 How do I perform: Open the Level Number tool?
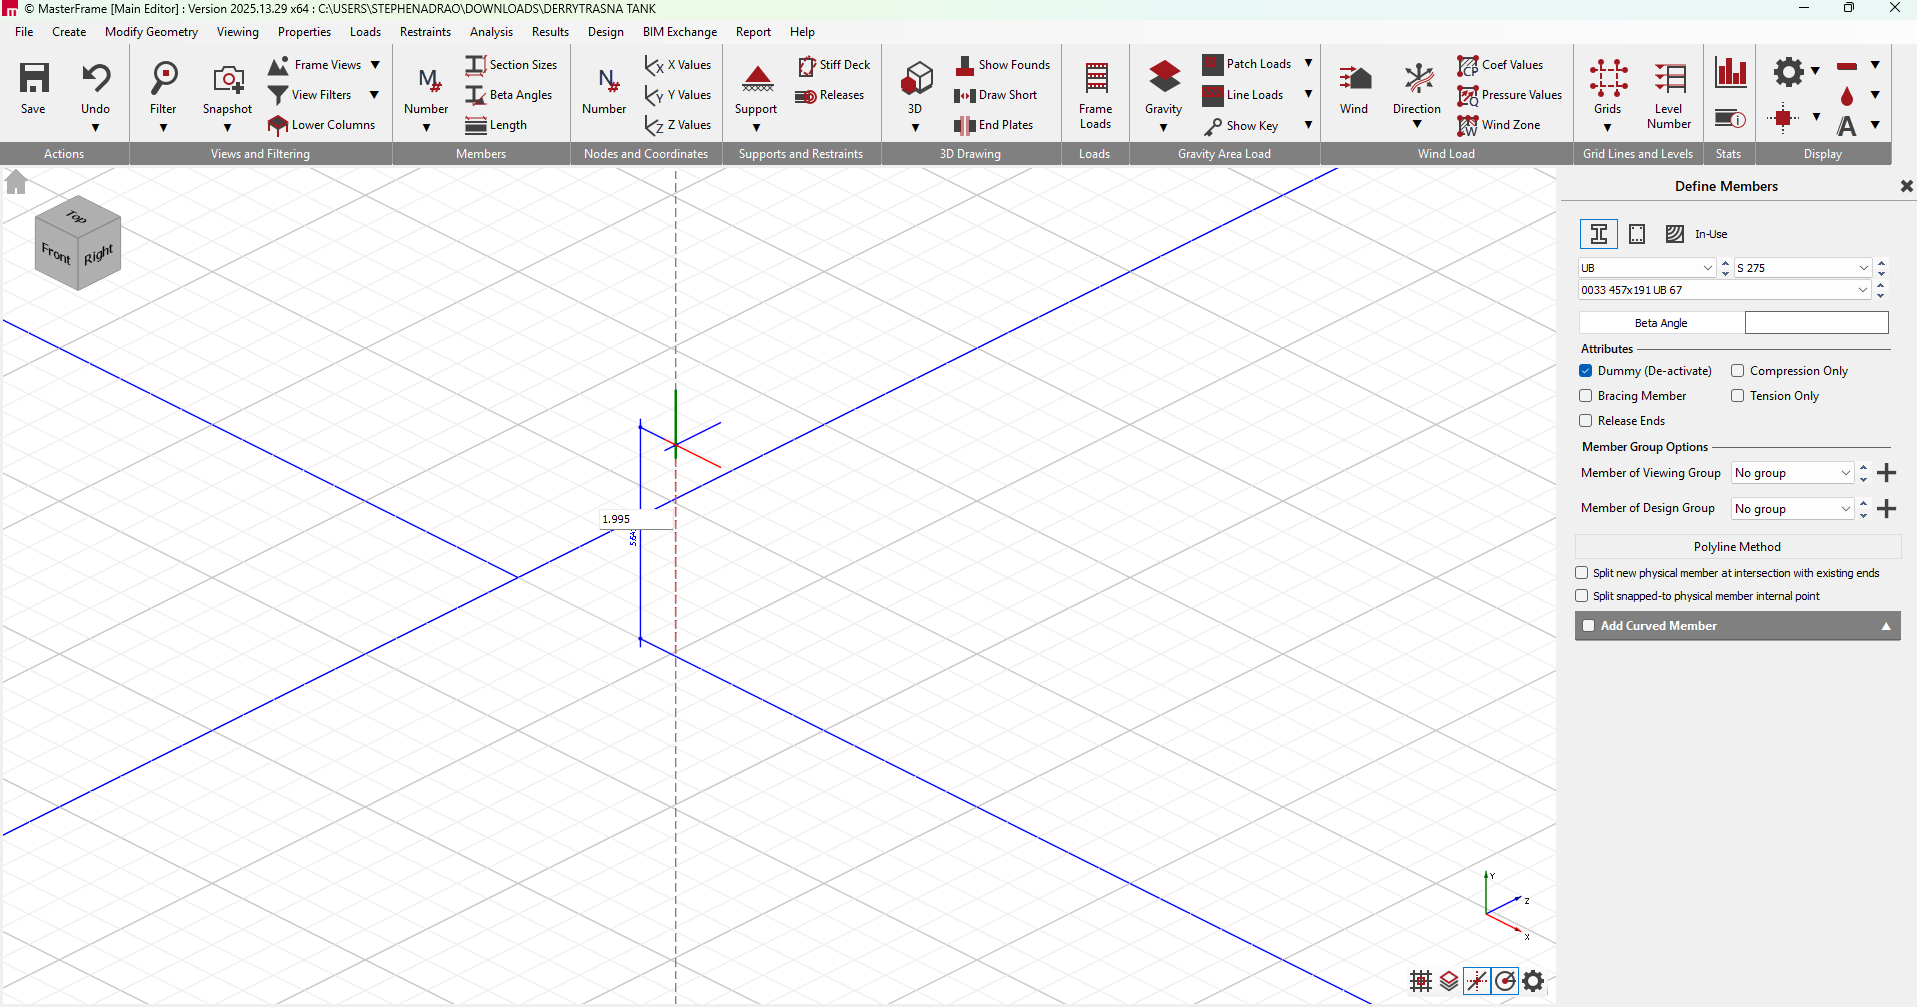click(1668, 80)
